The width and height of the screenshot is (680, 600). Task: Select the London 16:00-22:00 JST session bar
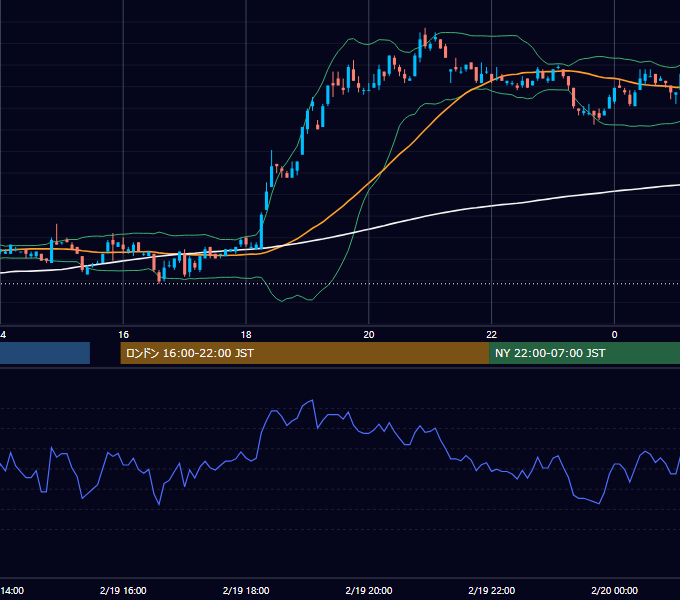coord(304,353)
